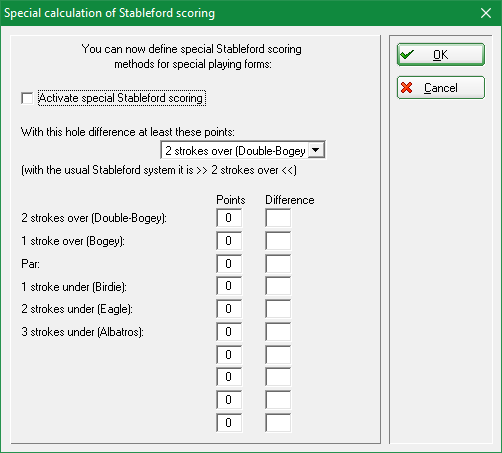Edit Points field for Eagle
Image resolution: width=502 pixels, height=453 pixels.
coord(229,309)
